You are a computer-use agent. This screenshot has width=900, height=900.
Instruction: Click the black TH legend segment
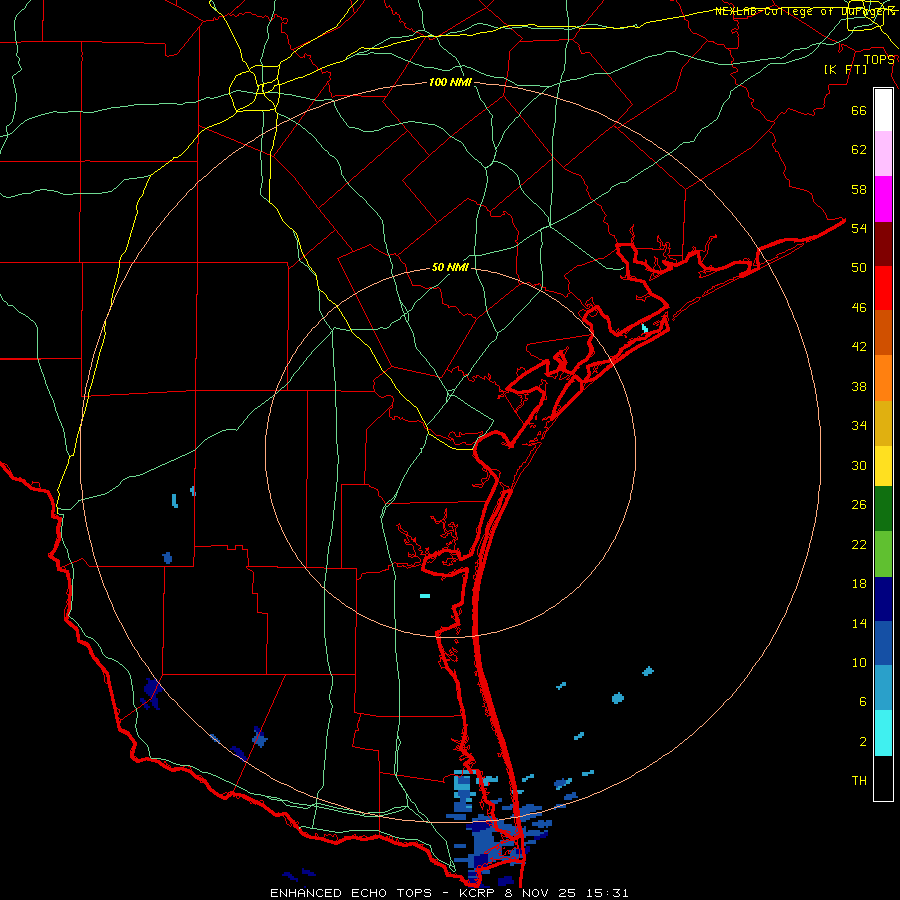click(x=883, y=778)
